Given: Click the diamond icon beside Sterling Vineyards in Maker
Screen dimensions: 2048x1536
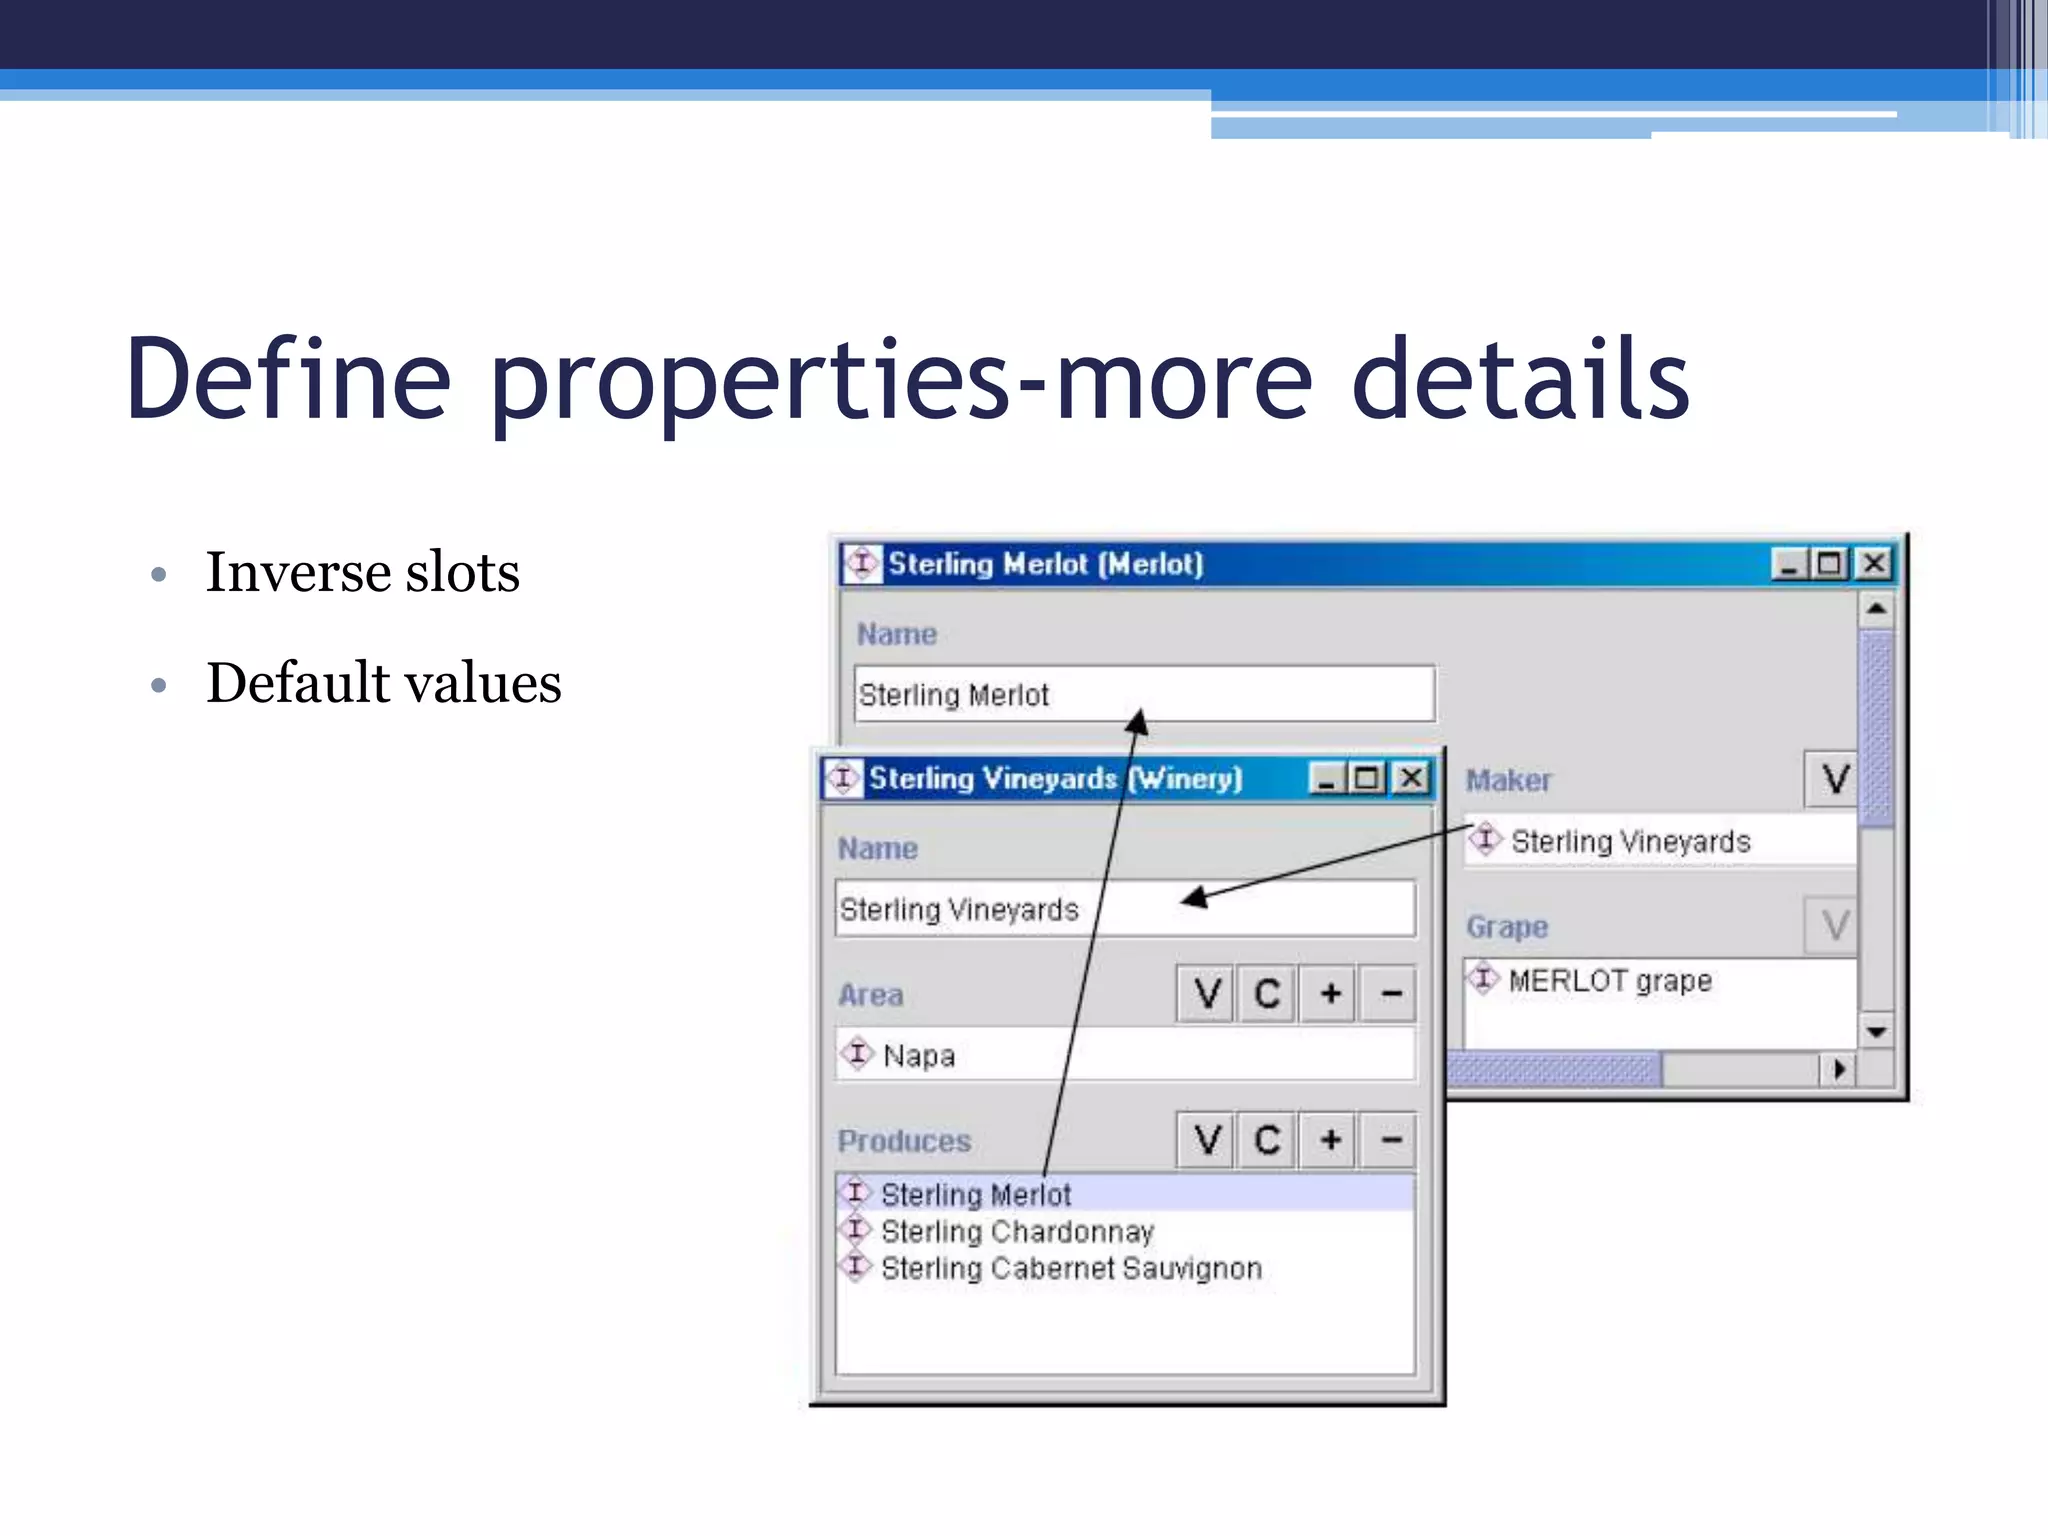Looking at the screenshot, I should tap(1485, 839).
